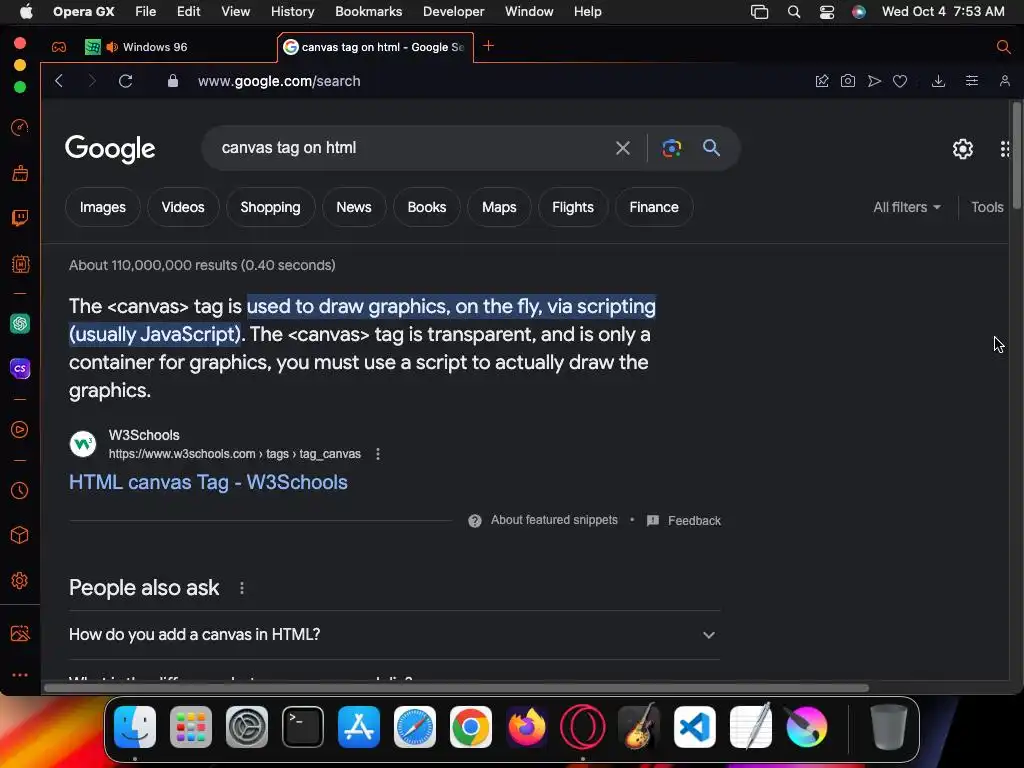1024x768 pixels.
Task: Expand All filters dropdown
Action: coord(907,207)
